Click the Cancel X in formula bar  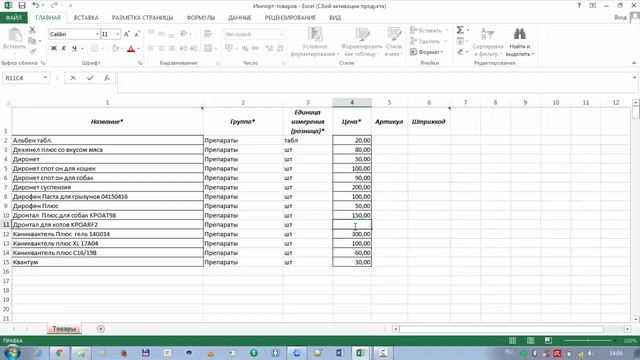pos(73,78)
